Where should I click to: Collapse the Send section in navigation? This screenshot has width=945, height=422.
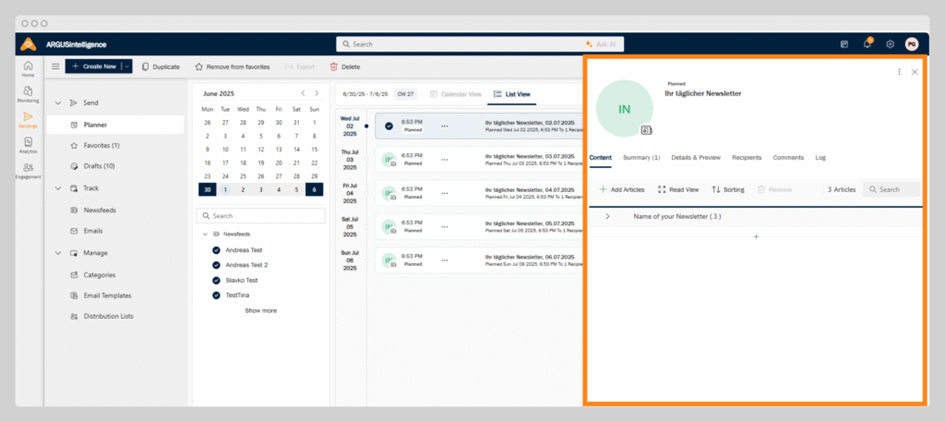click(58, 103)
